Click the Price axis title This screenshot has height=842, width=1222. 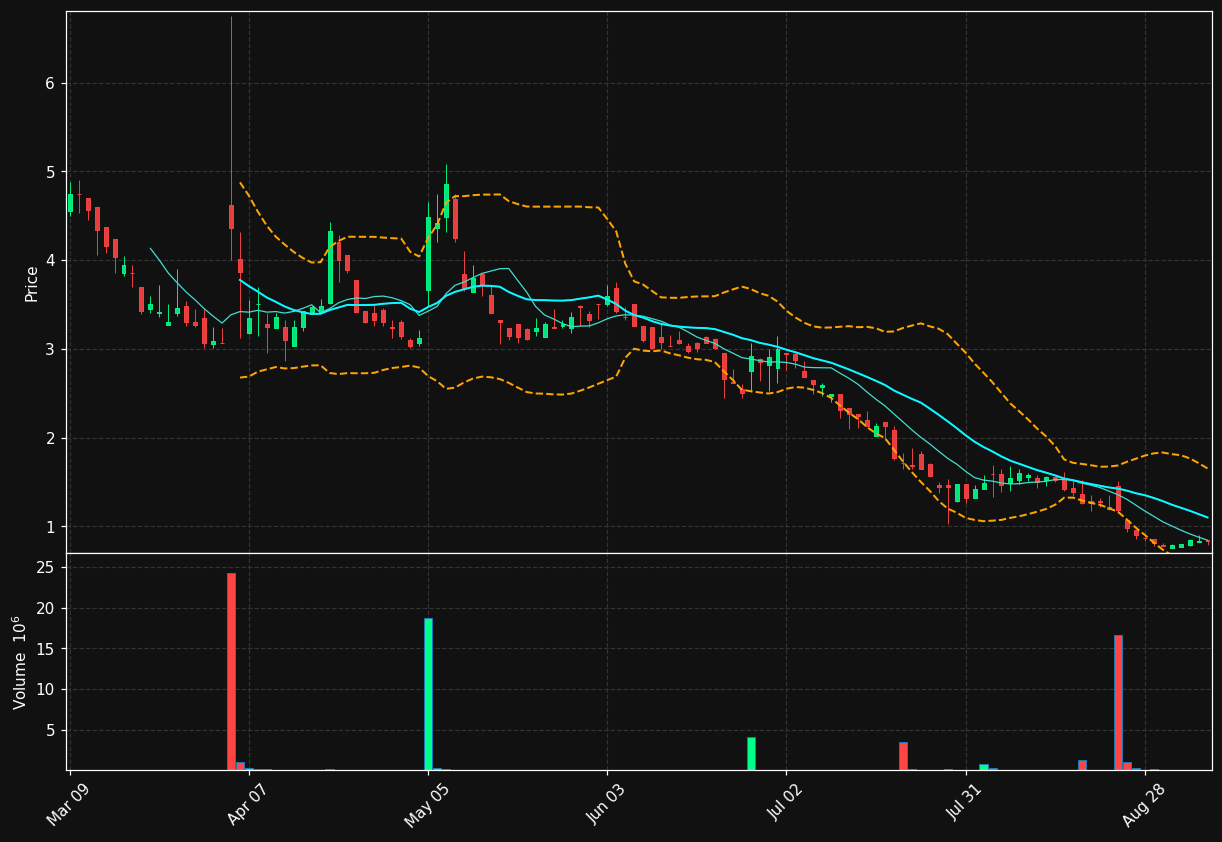tap(31, 283)
